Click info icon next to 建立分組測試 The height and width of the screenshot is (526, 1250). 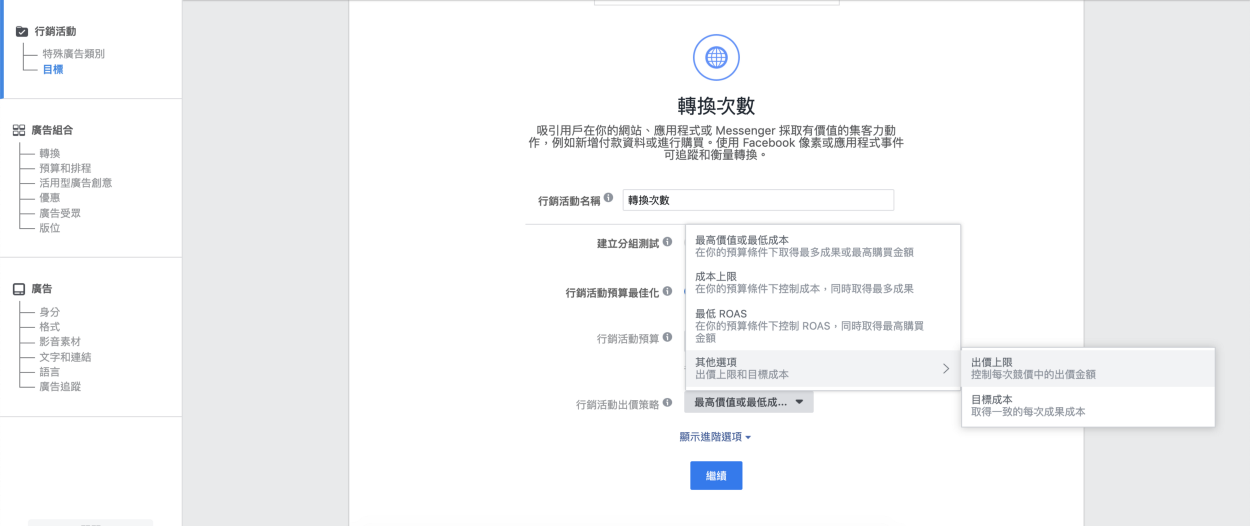coord(667,243)
